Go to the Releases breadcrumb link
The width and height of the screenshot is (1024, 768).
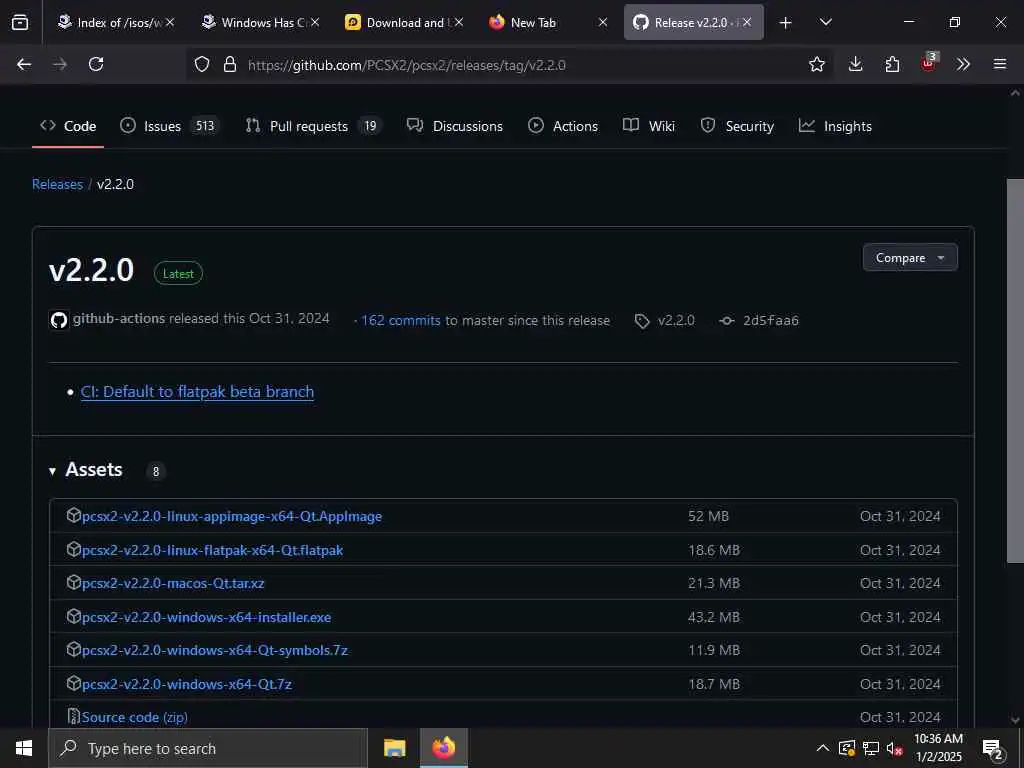point(57,184)
